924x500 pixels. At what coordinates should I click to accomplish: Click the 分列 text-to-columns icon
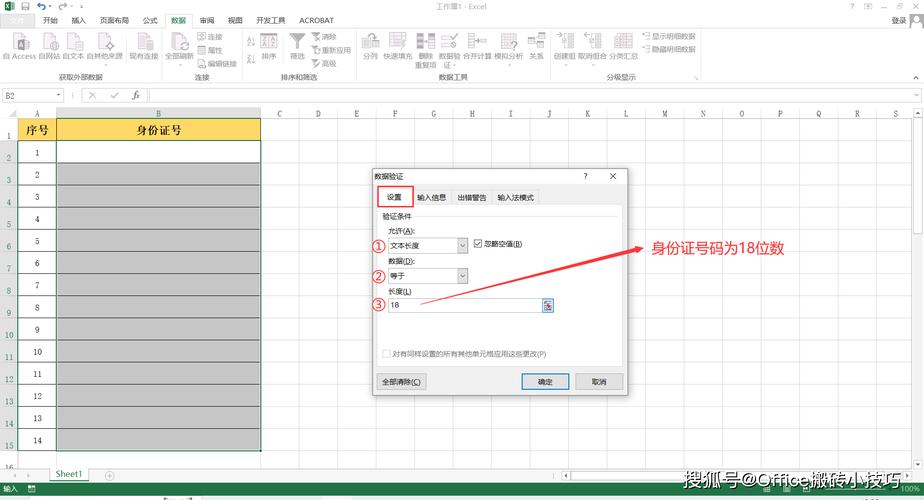point(370,43)
